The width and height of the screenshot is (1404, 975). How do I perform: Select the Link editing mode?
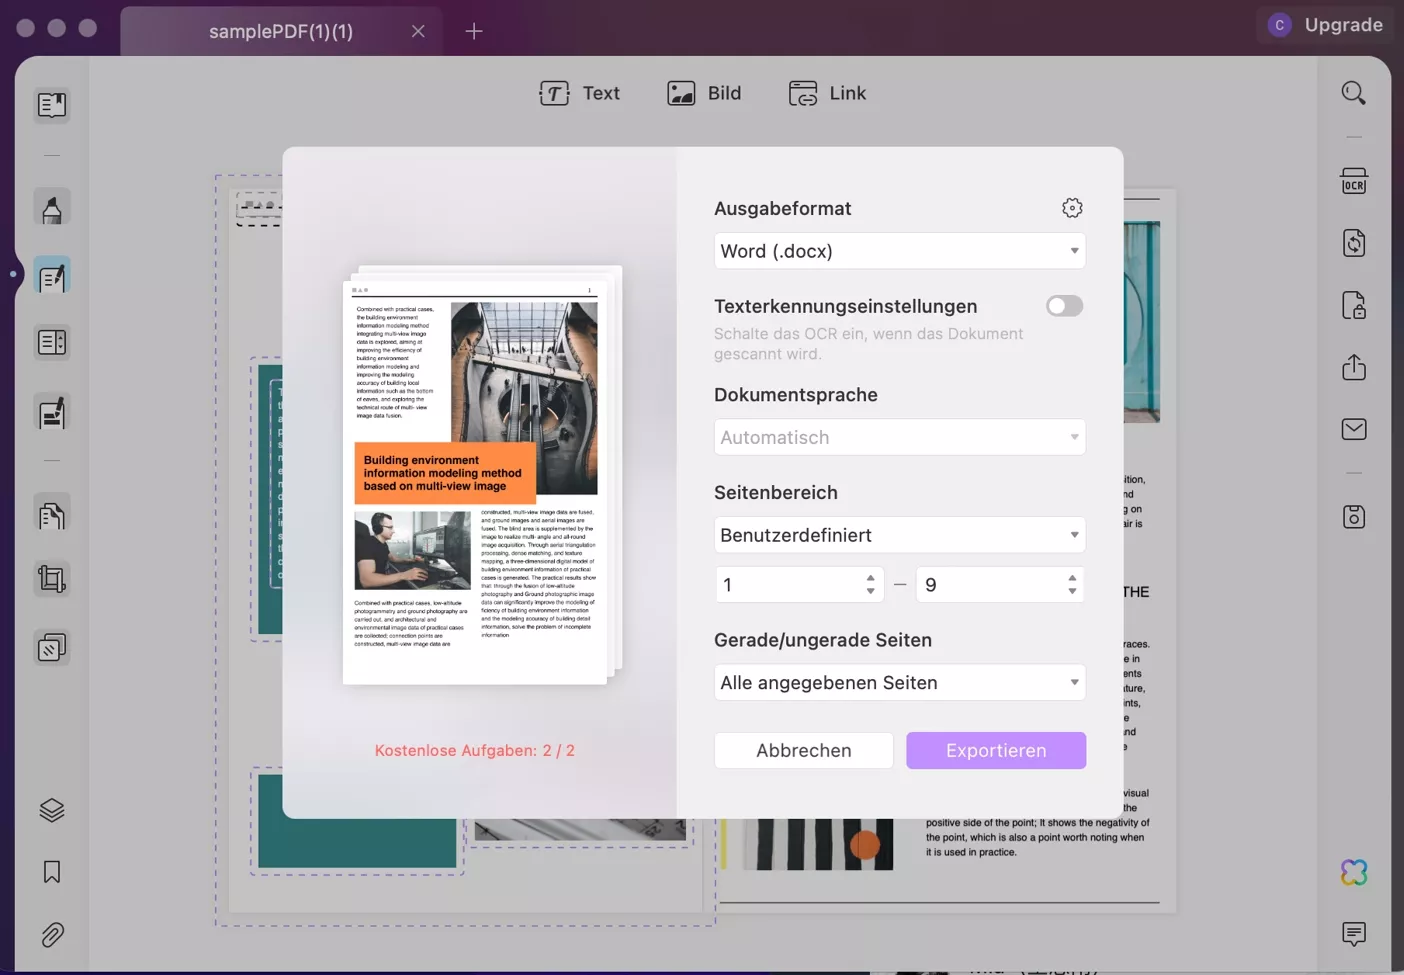tap(828, 92)
